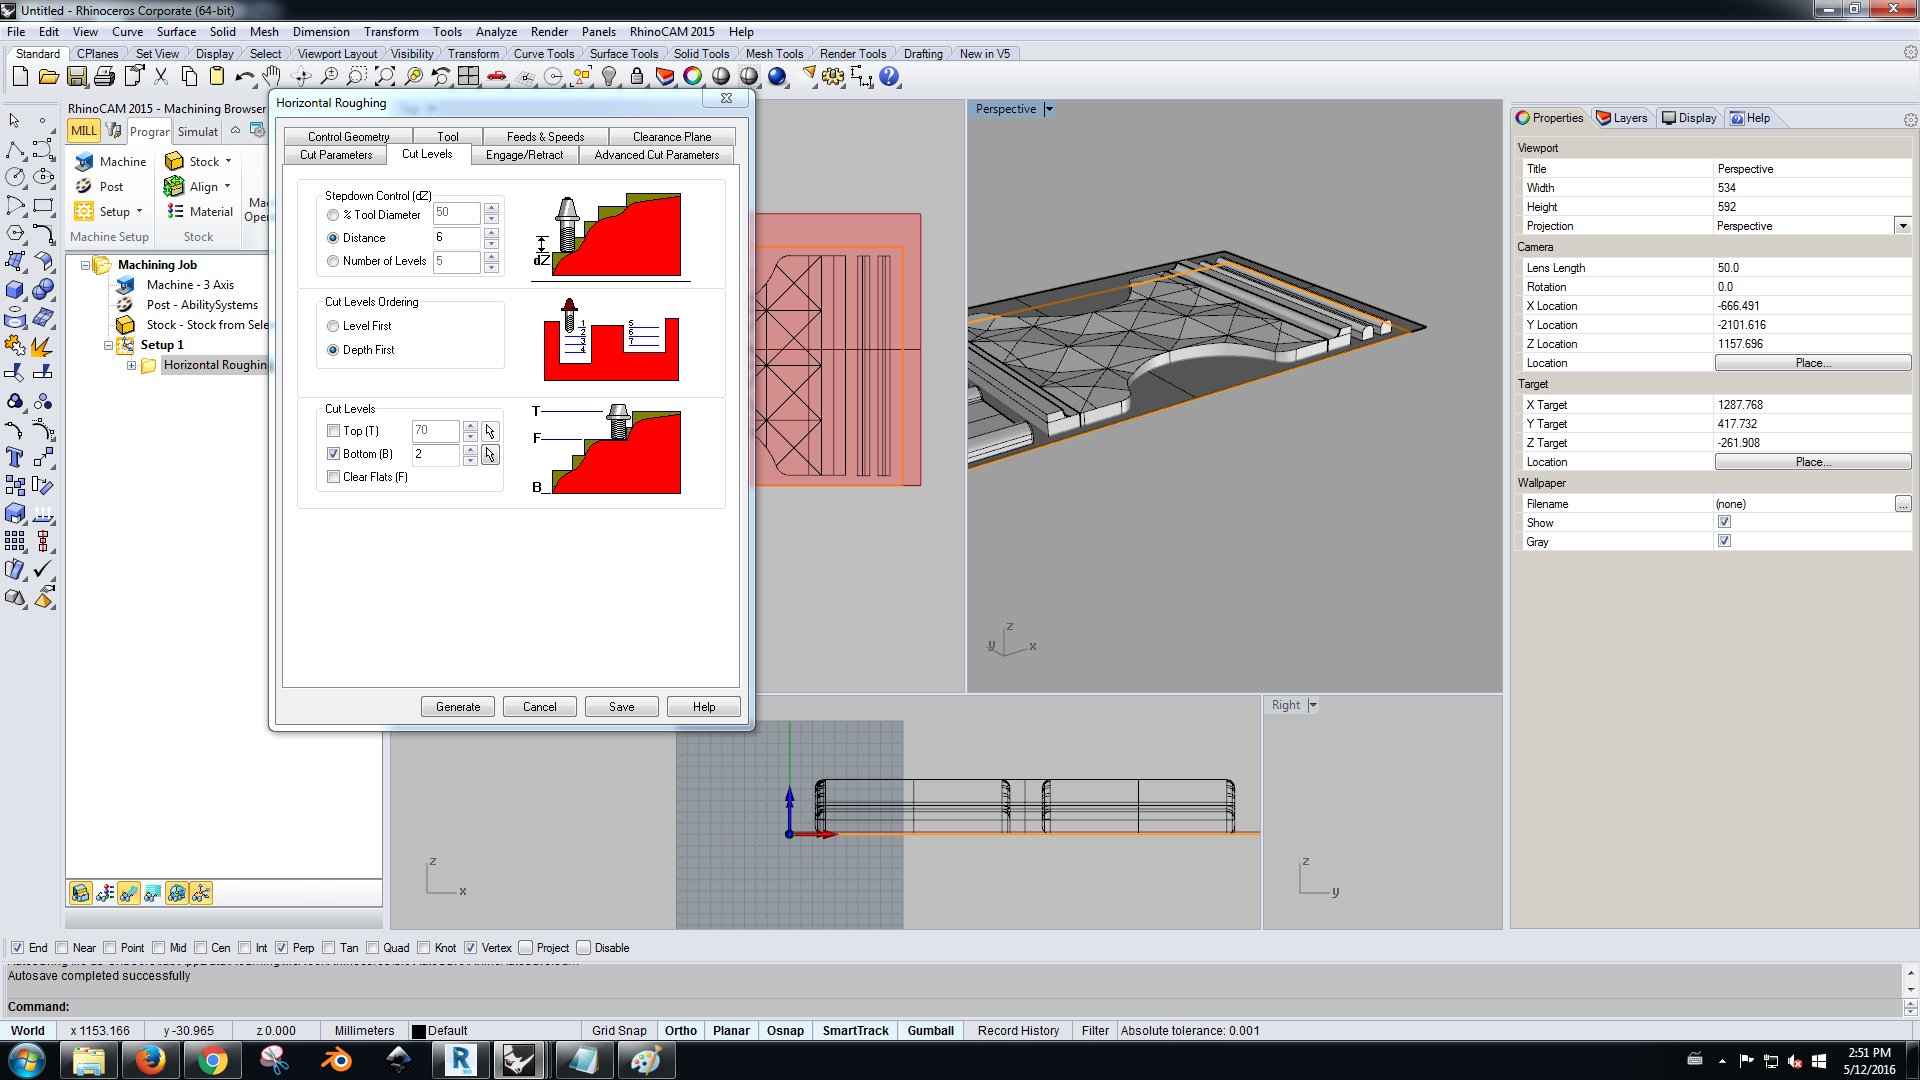
Task: Click Place button for Camera Location
Action: [x=1813, y=363]
